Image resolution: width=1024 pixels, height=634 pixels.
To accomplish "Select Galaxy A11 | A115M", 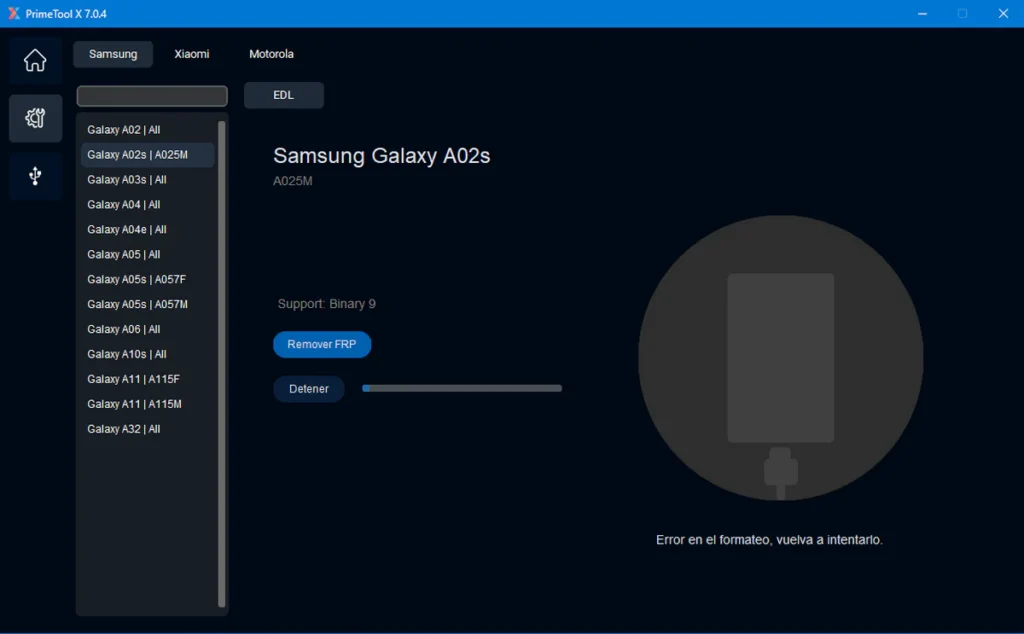I will pyautogui.click(x=148, y=404).
